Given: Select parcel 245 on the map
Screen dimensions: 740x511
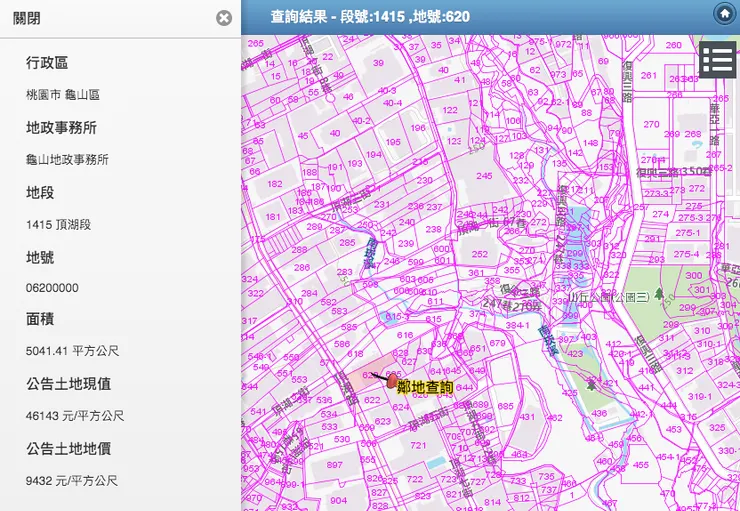Looking at the screenshot, I should coord(484,176).
